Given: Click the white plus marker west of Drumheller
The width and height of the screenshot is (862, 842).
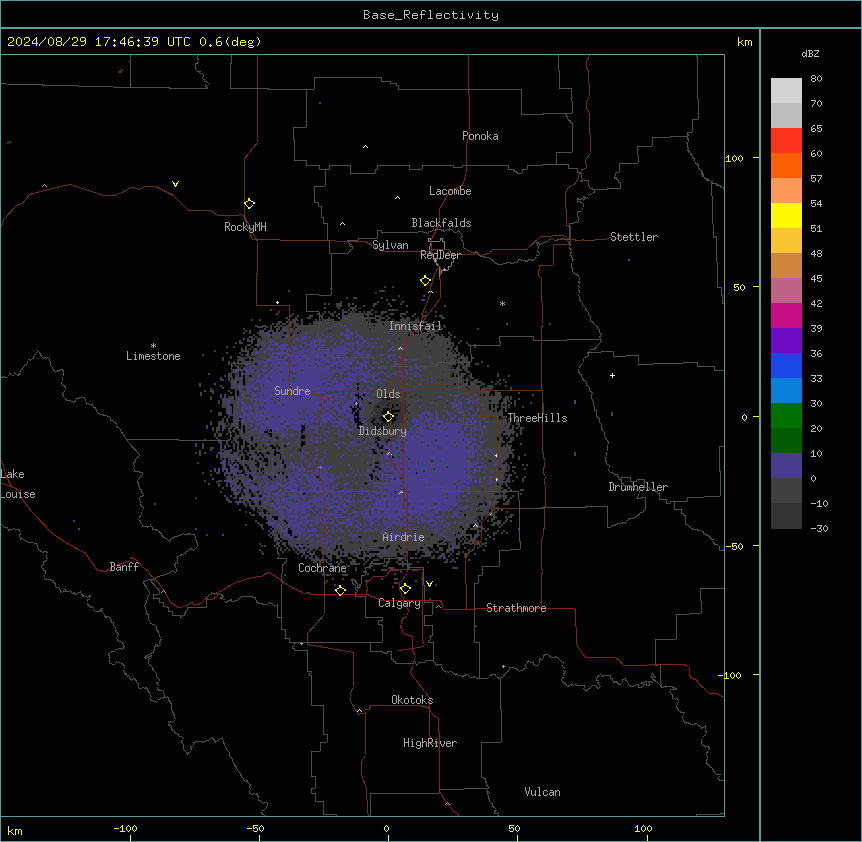Looking at the screenshot, I should point(612,375).
